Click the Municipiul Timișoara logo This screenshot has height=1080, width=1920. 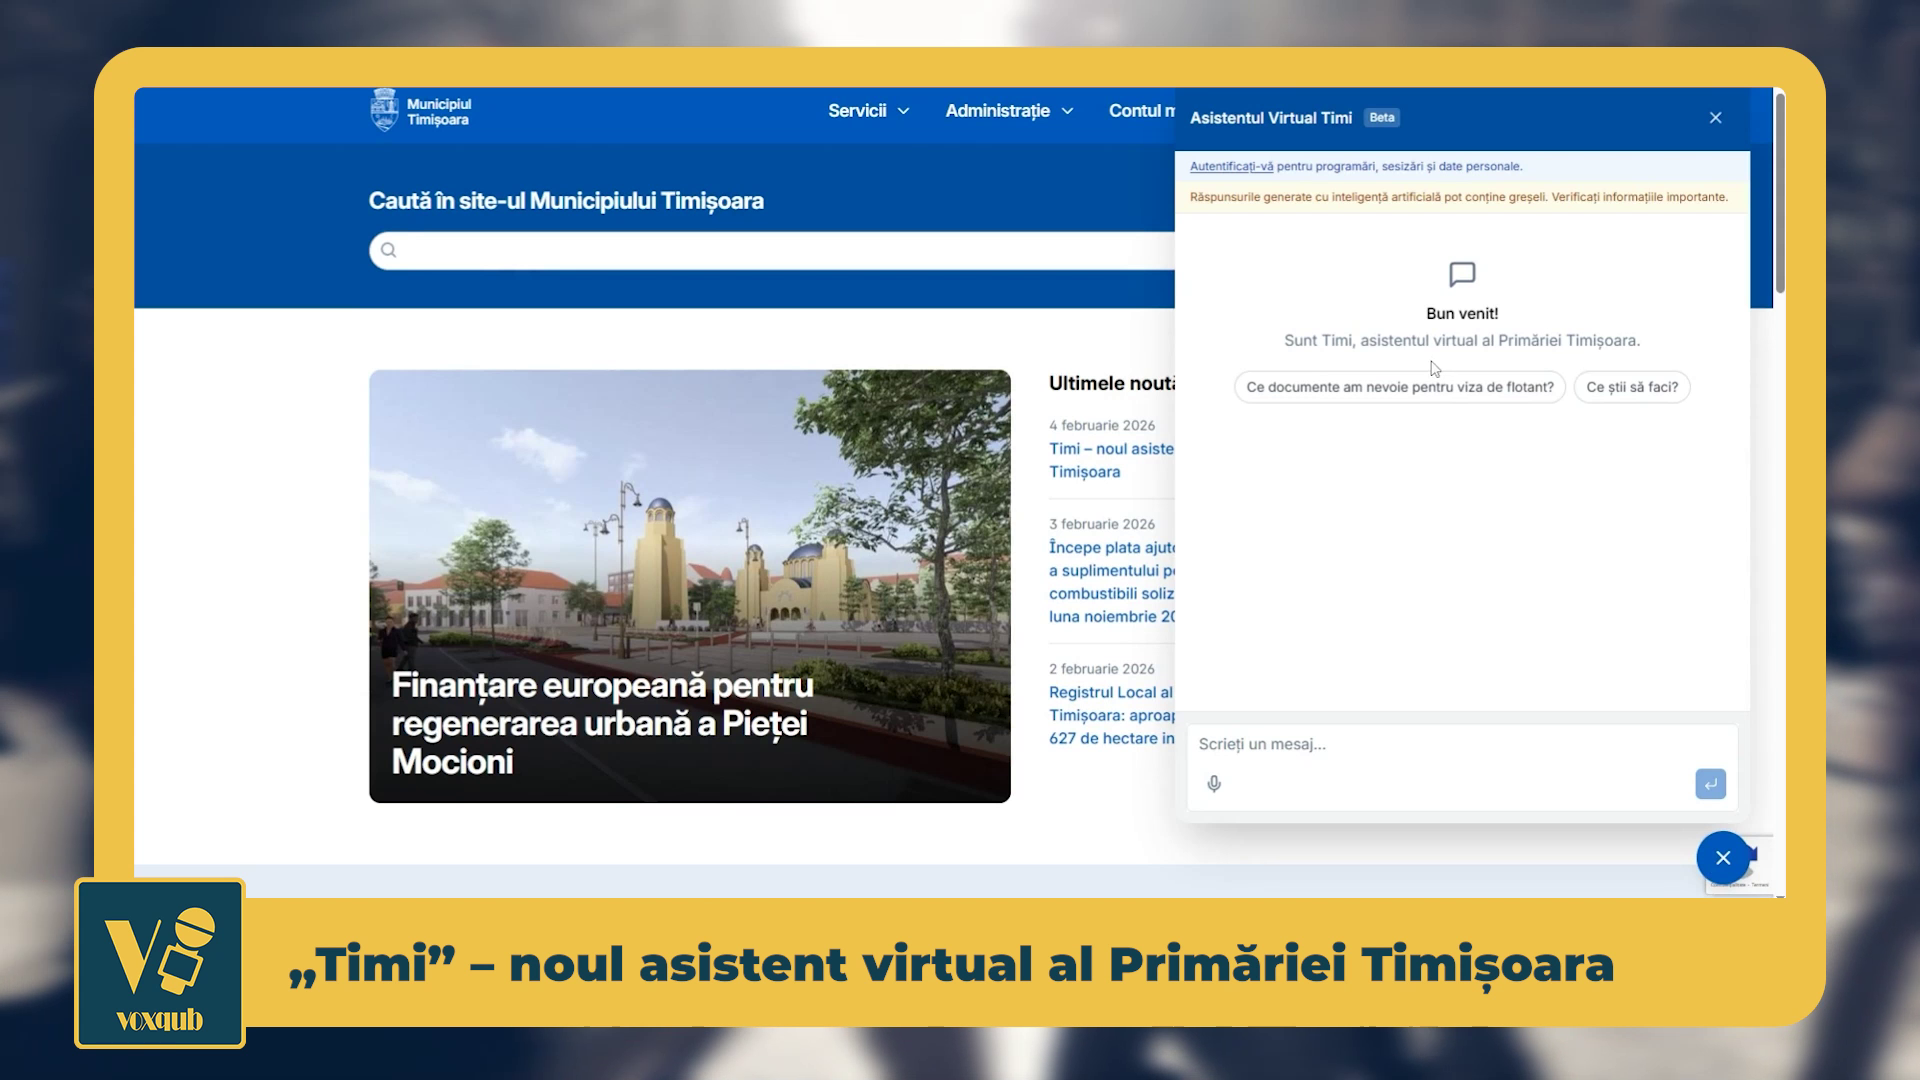click(421, 111)
